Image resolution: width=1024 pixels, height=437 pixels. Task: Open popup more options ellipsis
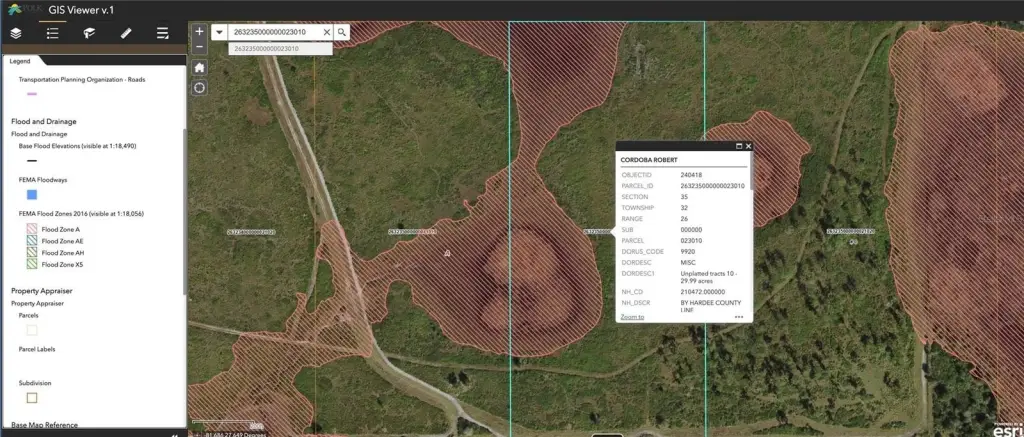click(x=738, y=316)
